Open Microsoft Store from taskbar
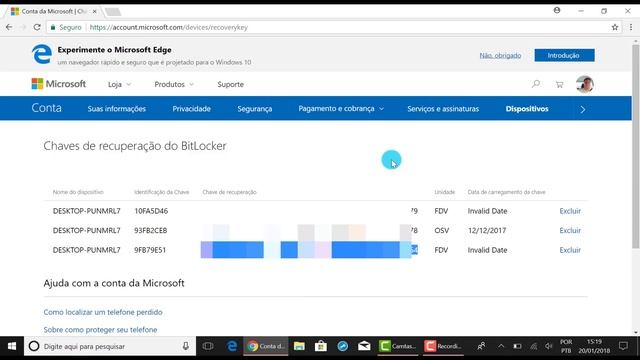Viewport: 640px width, 360px height. coord(321,347)
